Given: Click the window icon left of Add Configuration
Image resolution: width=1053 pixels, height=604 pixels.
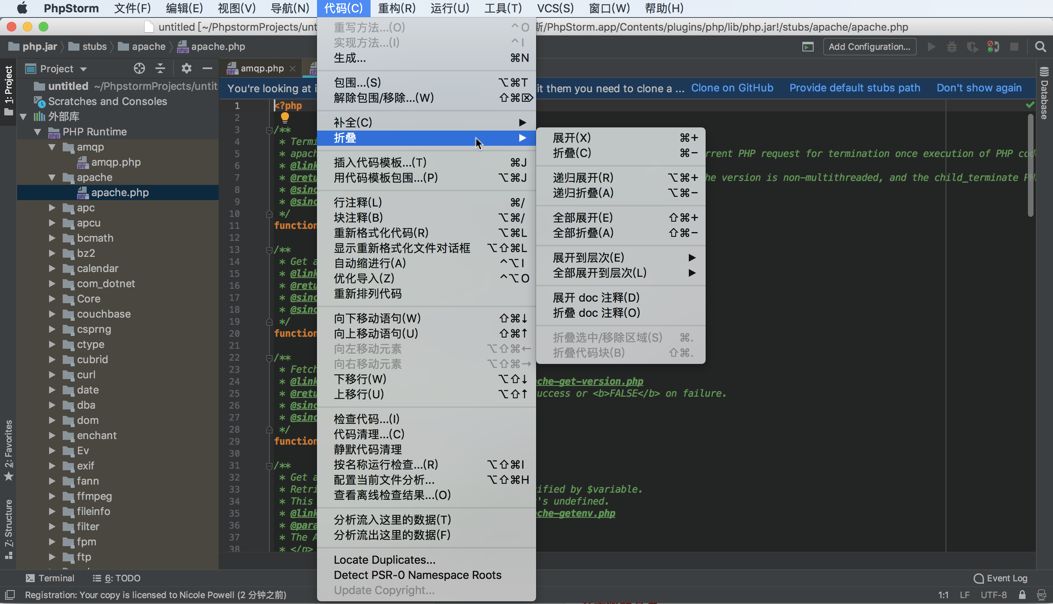Looking at the screenshot, I should [x=808, y=47].
